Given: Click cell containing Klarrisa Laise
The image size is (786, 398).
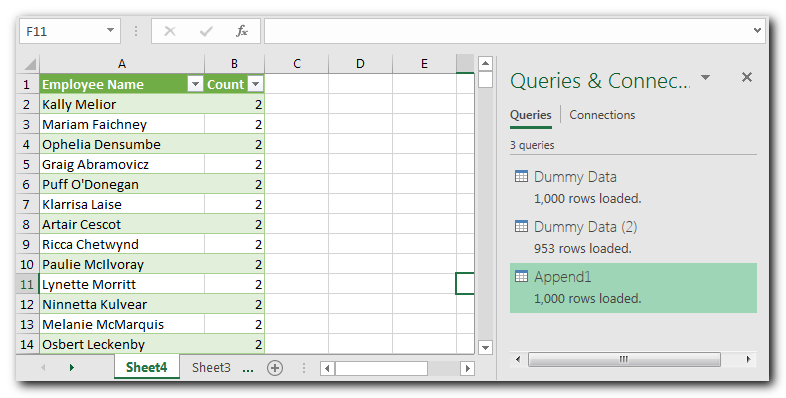Looking at the screenshot, I should click(122, 205).
